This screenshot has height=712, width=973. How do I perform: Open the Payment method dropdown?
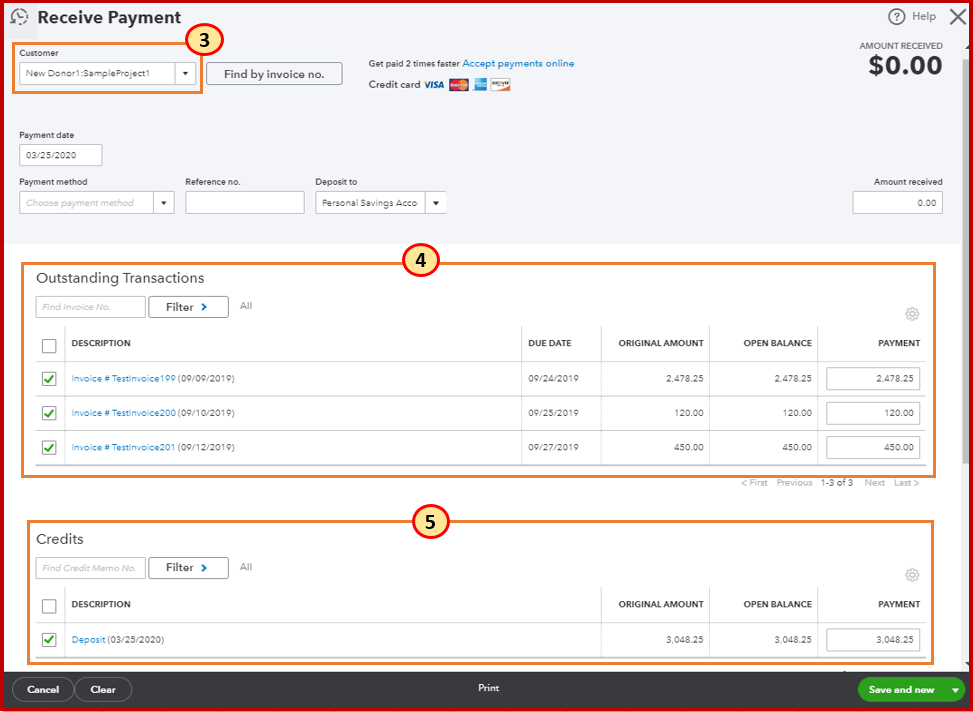point(164,203)
